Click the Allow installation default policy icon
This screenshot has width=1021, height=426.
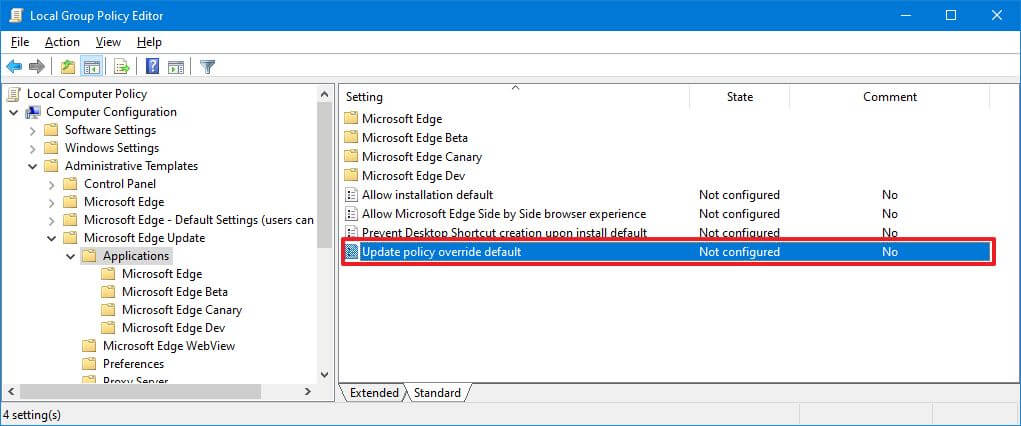click(352, 195)
